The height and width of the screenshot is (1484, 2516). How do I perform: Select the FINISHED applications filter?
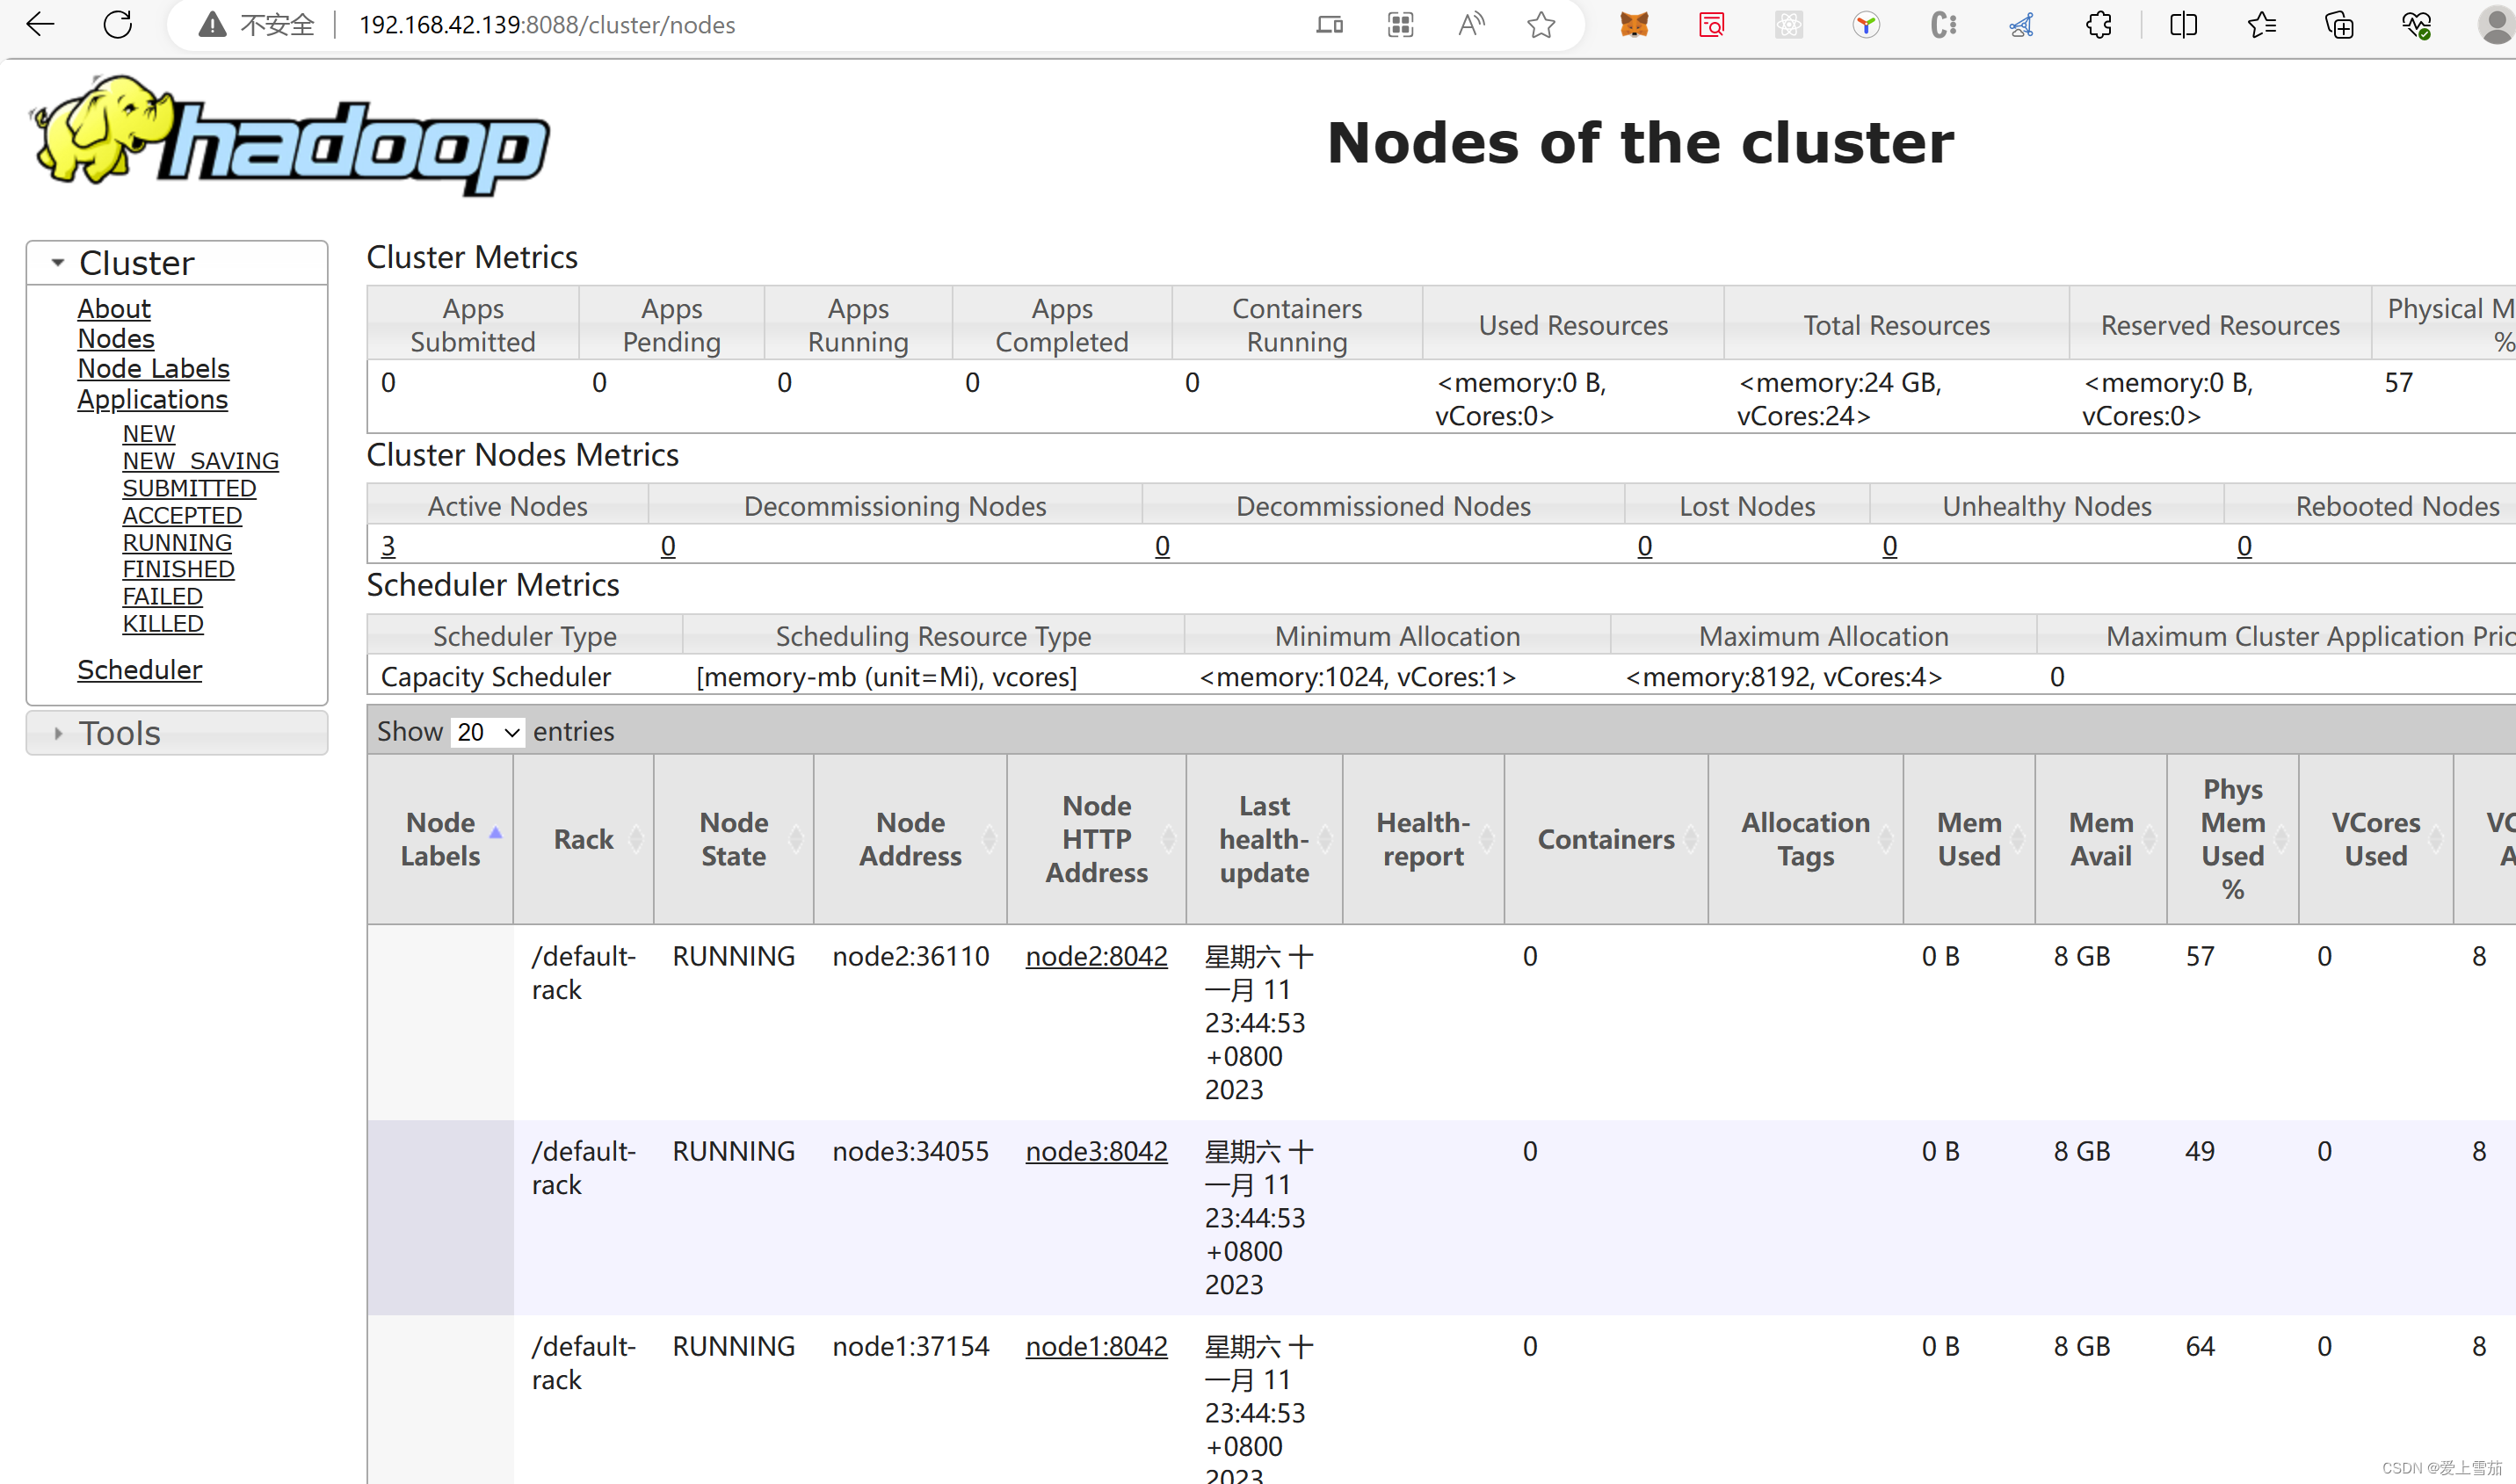click(178, 568)
